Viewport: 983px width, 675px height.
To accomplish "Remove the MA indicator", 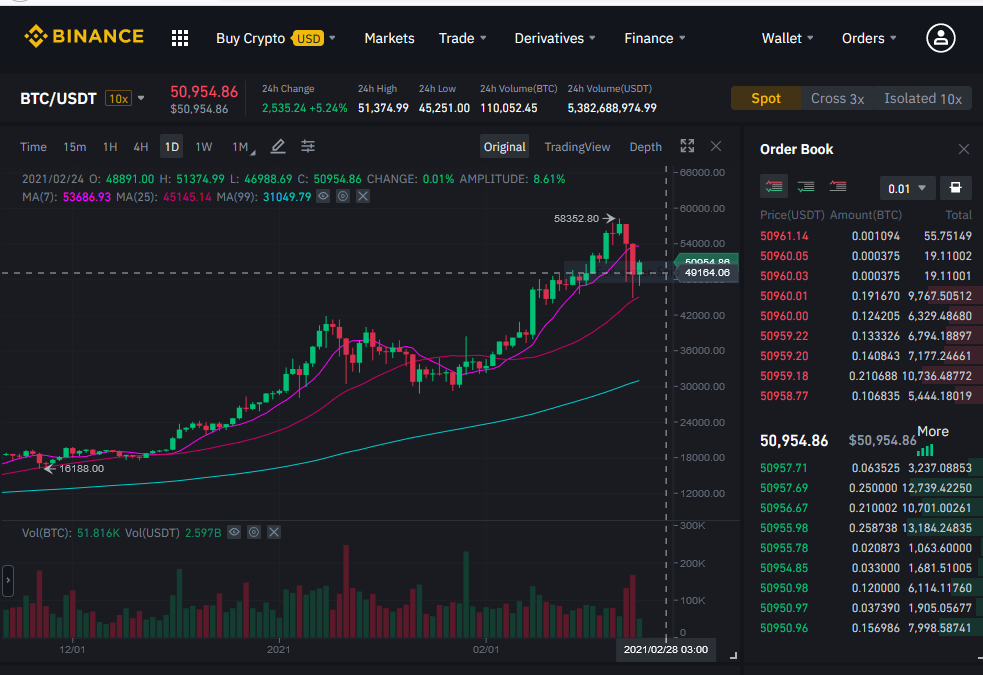I will (363, 196).
